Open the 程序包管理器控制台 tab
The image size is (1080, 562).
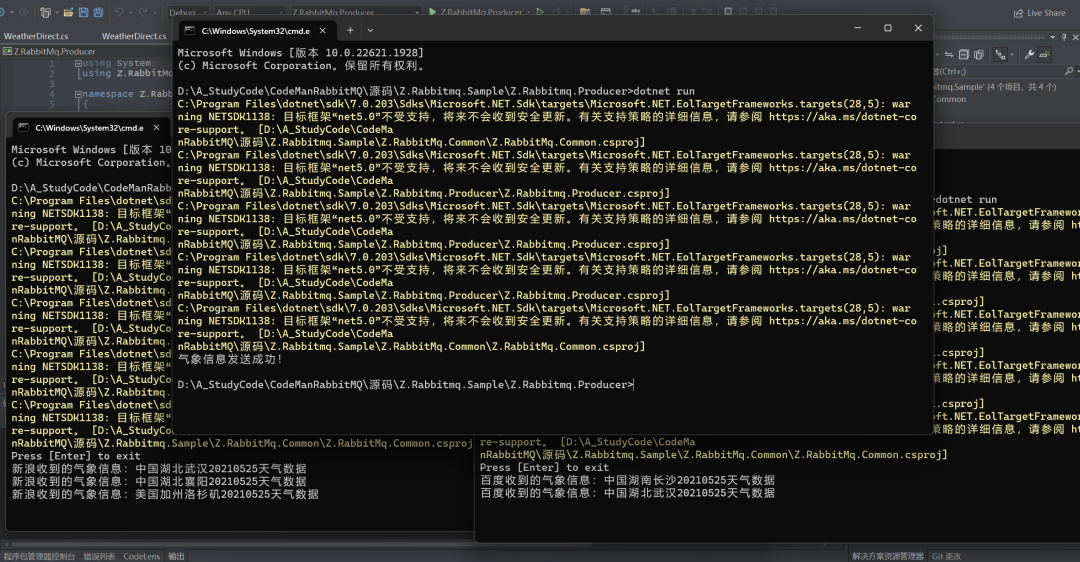[x=39, y=556]
